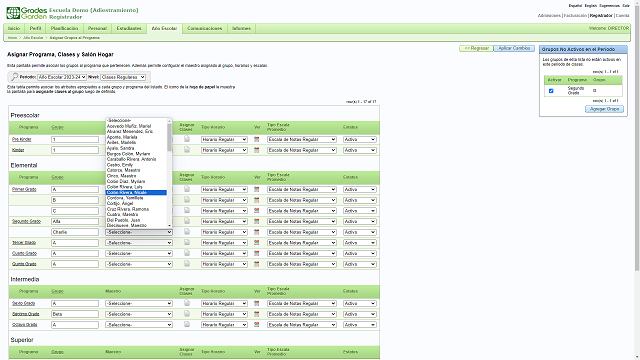
Task: Click the magnifier icon beside Periodo
Action: pyautogui.click(x=14, y=77)
